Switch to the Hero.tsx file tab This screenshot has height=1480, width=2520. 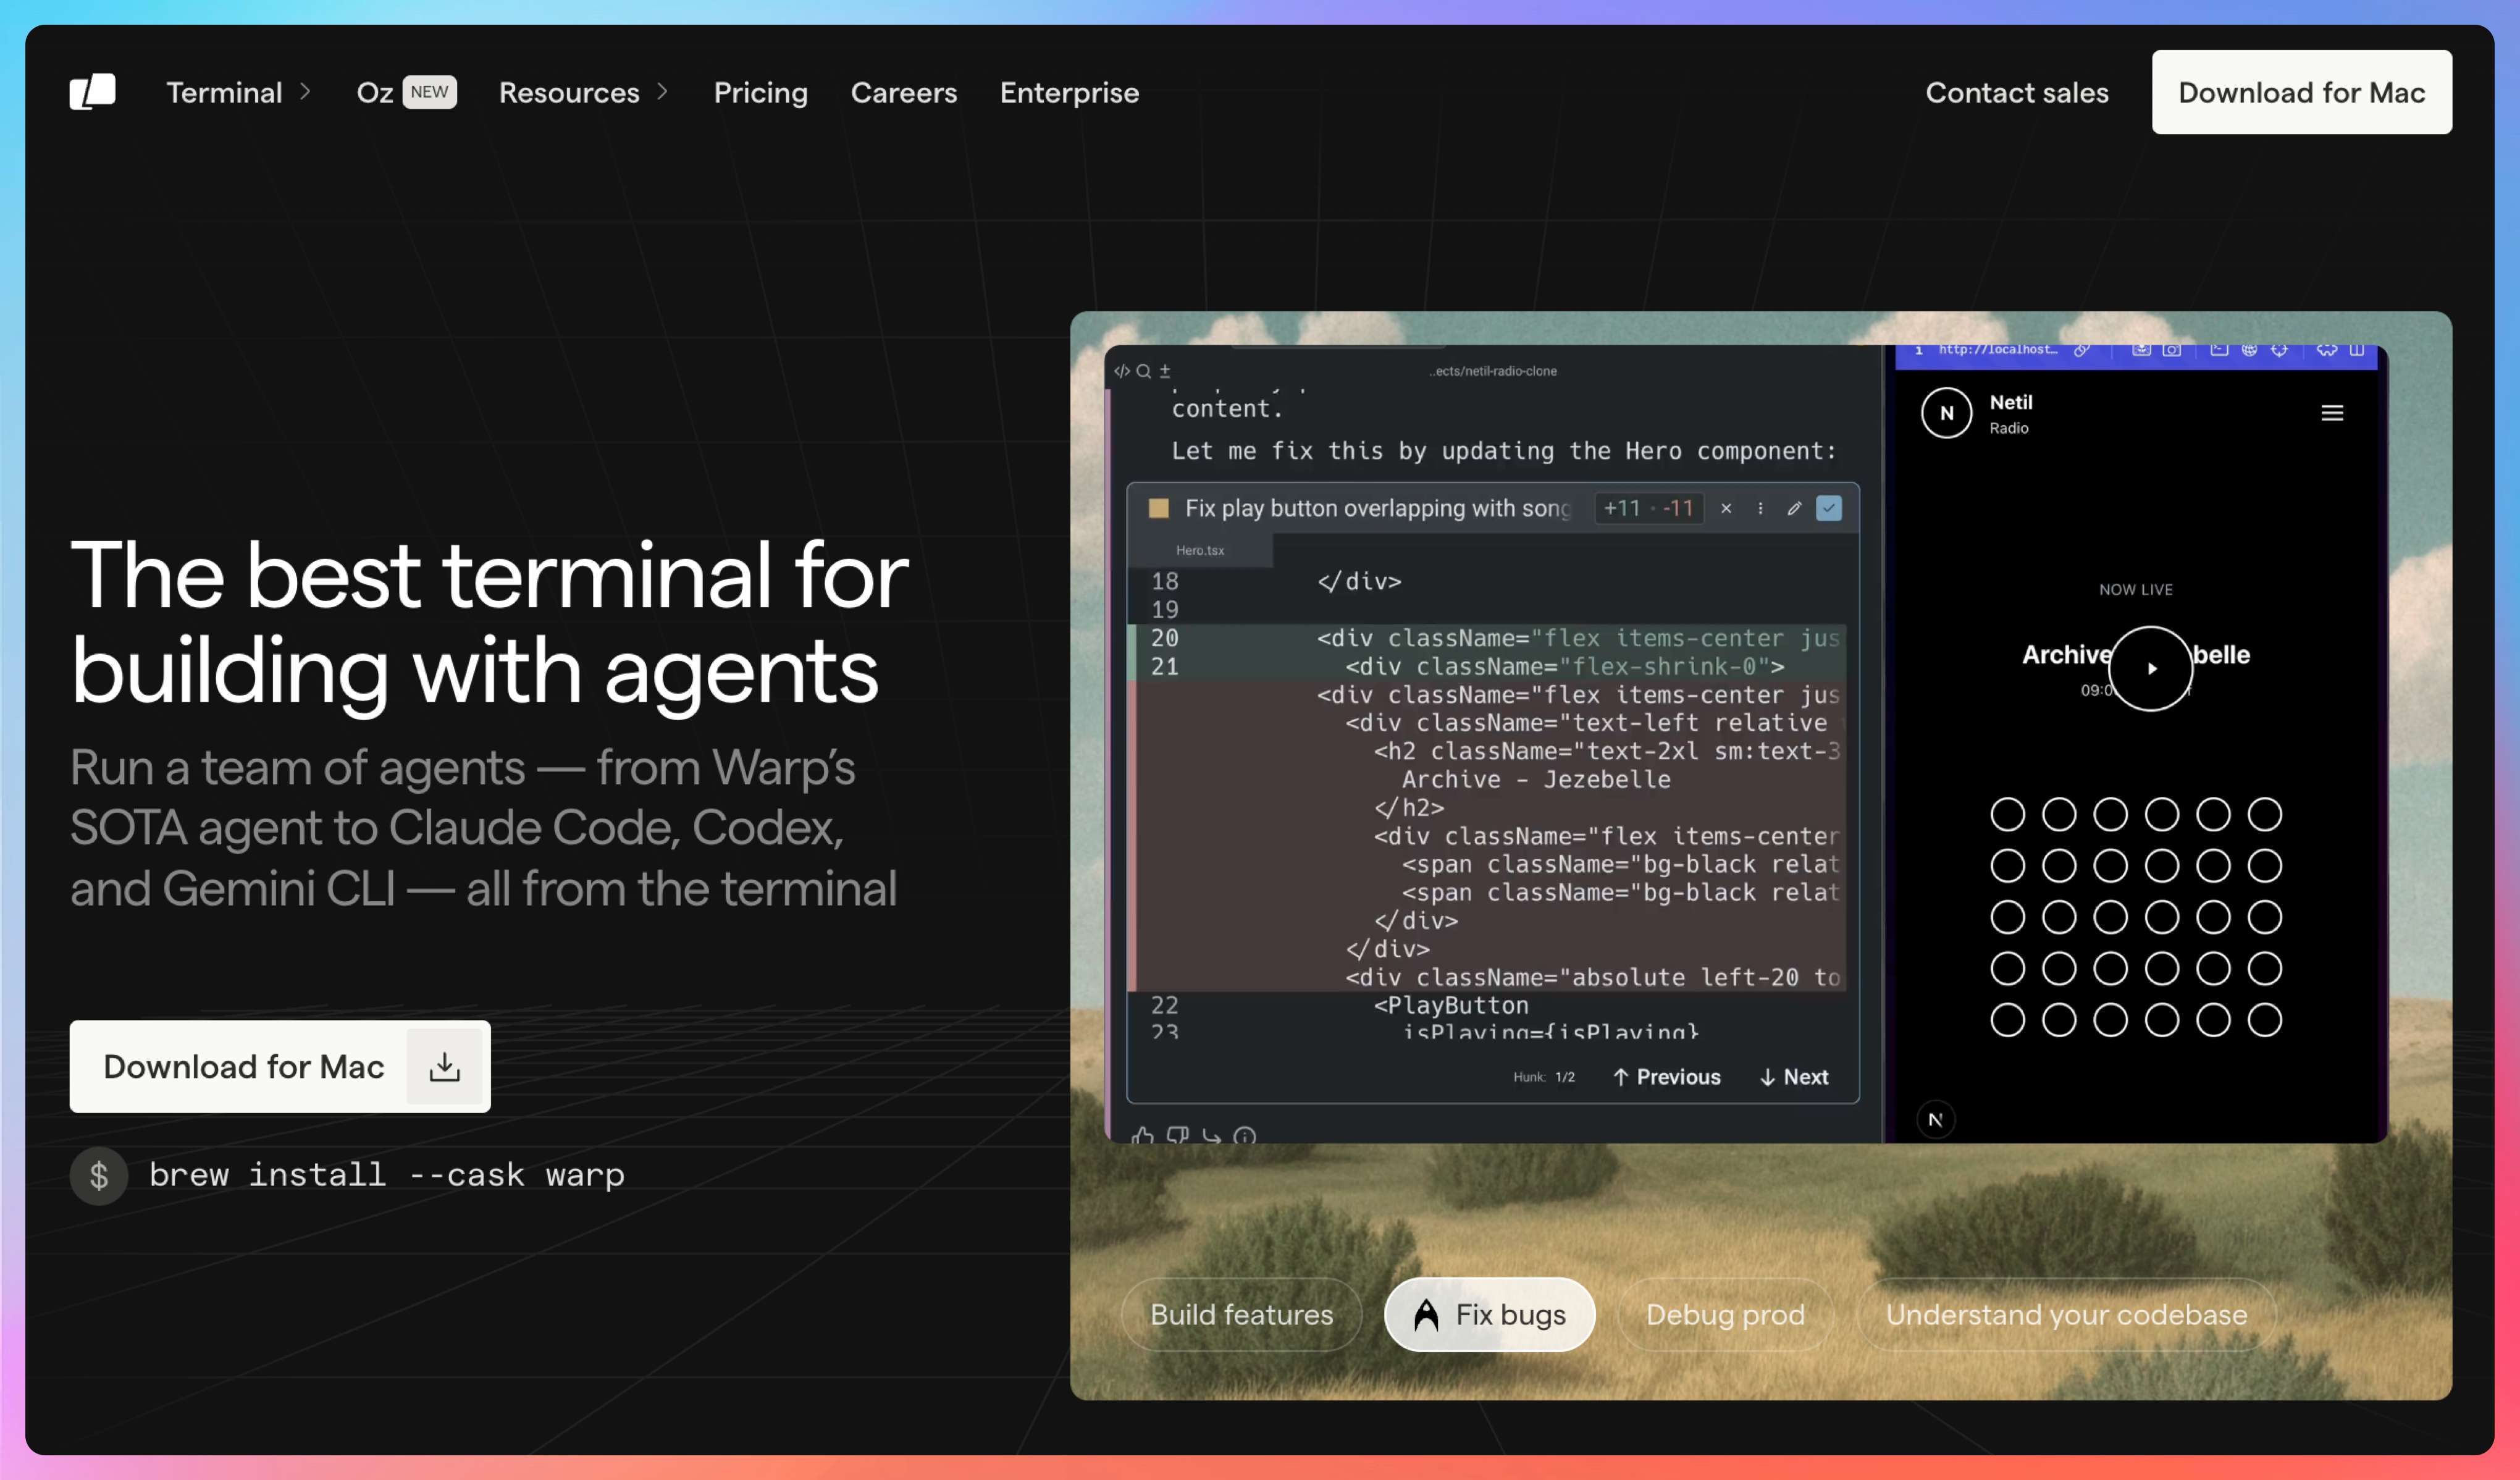pyautogui.click(x=1199, y=550)
